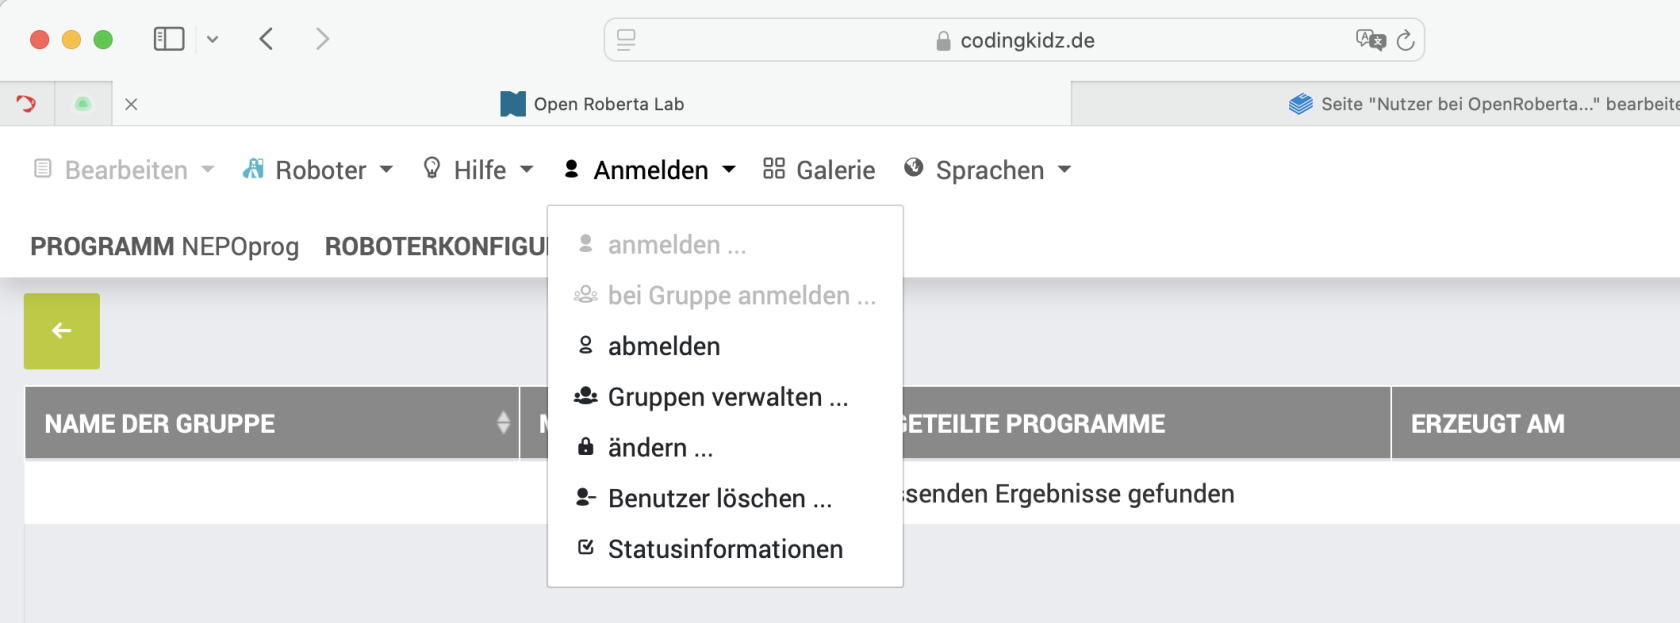The image size is (1680, 623).
Task: Choose Statusinformationen from the menu
Action: (725, 549)
